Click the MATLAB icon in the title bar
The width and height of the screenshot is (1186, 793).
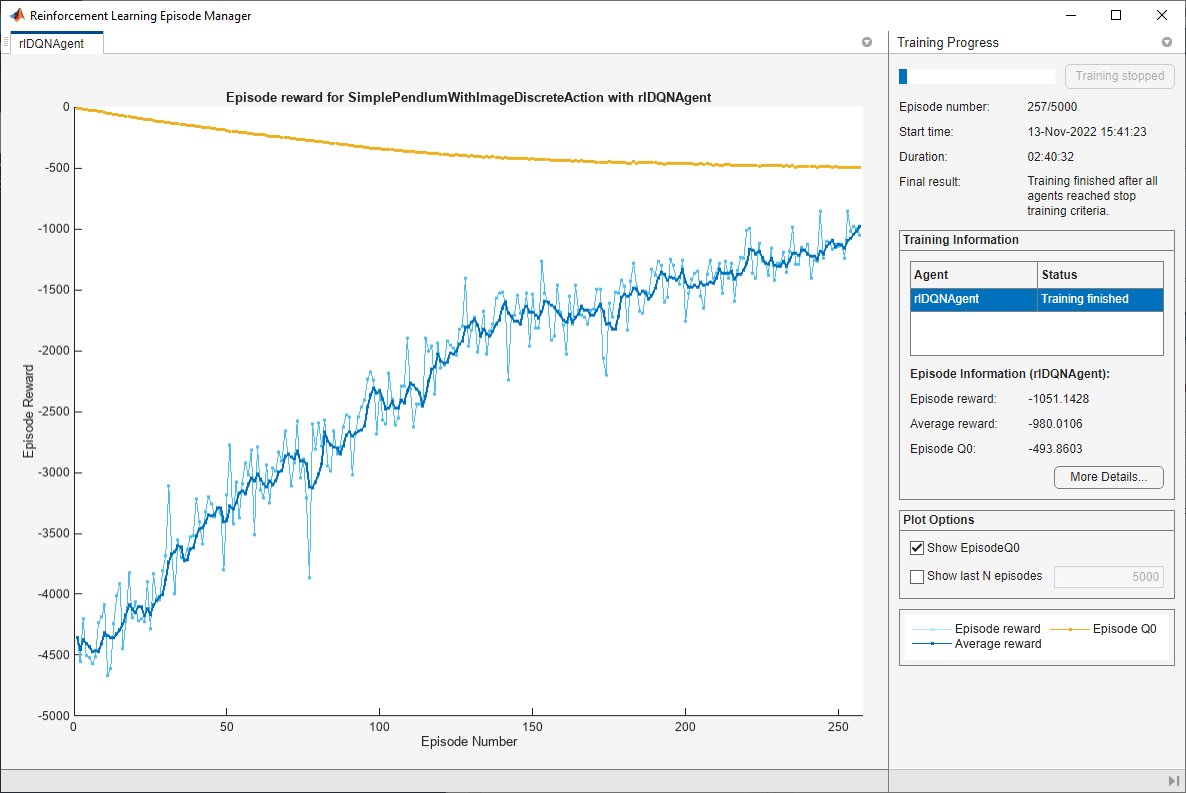(15, 16)
